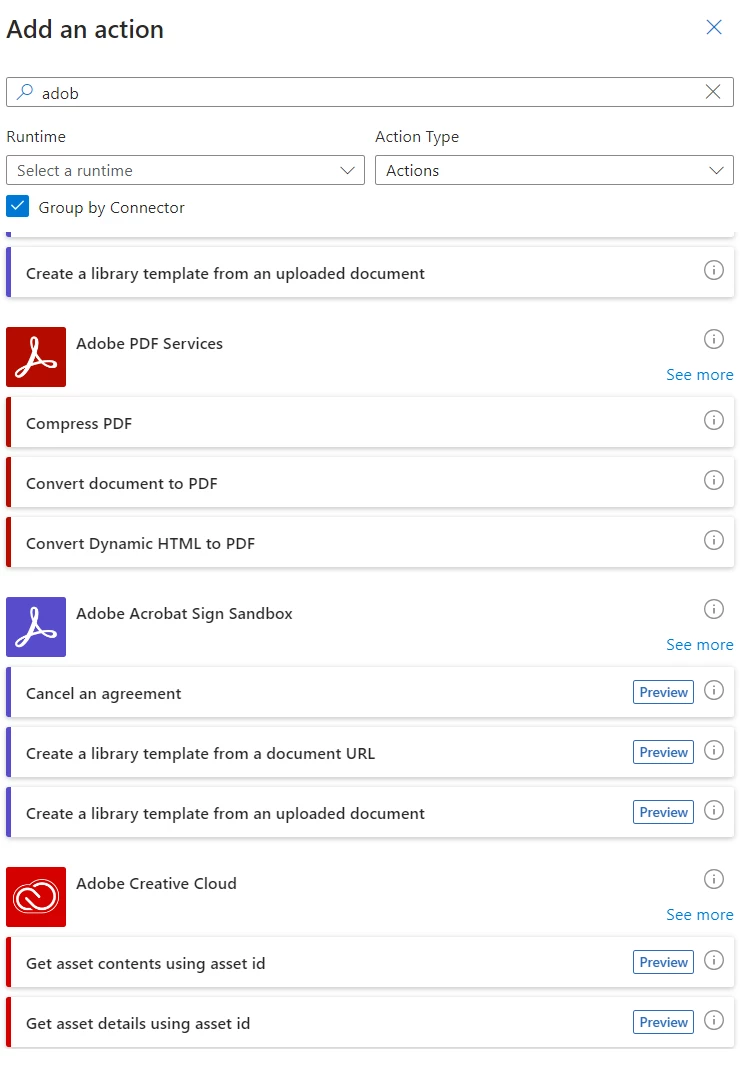Select the Compress PDF action
Viewport: 755px width, 1088px height.
point(370,422)
